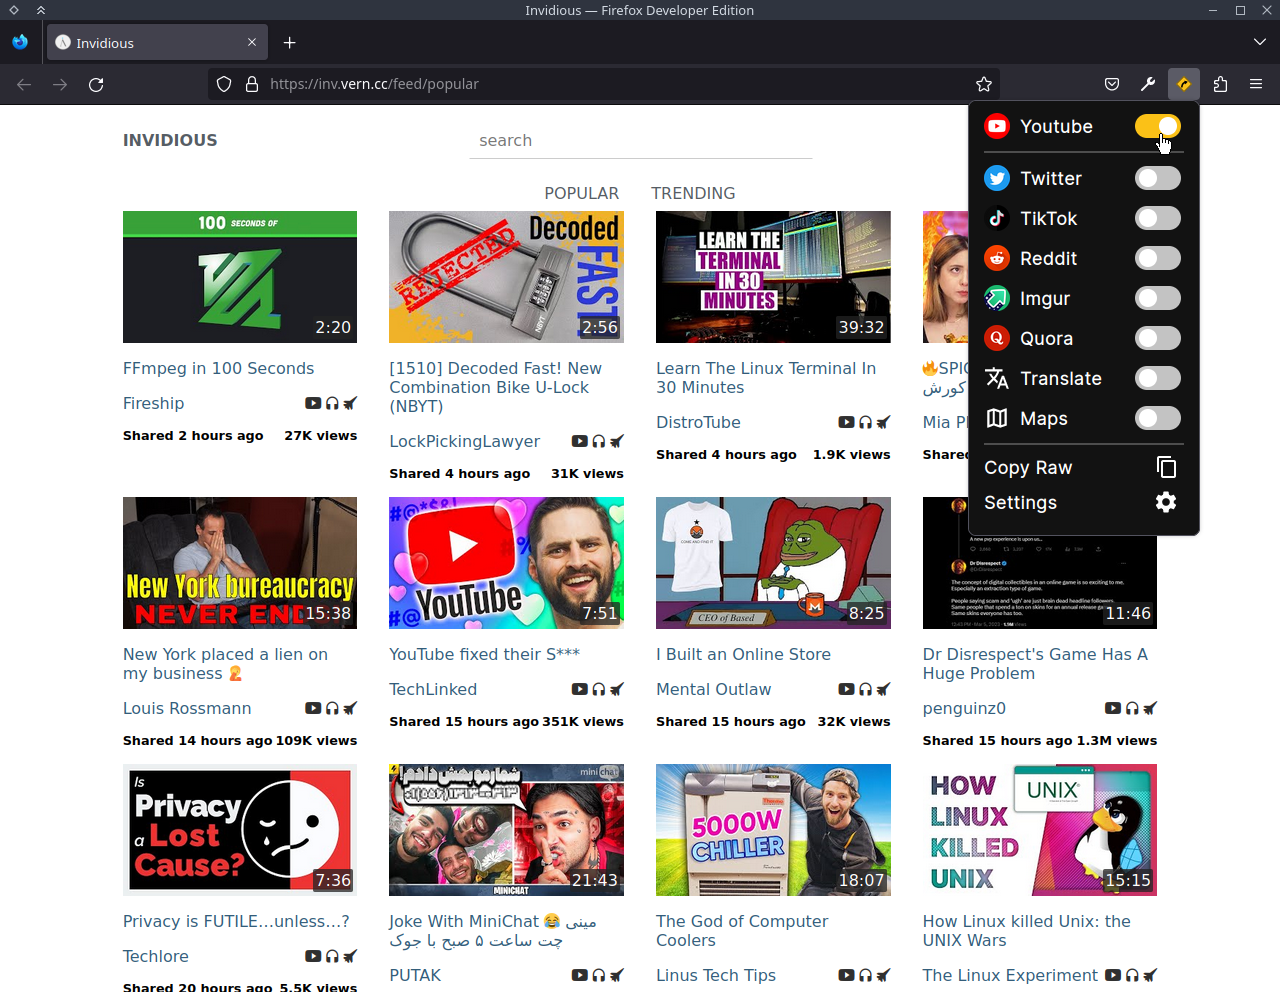Open the developer tools wrench icon

tap(1148, 84)
